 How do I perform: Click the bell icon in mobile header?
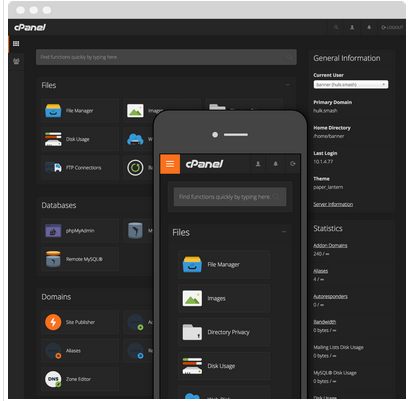tap(275, 164)
